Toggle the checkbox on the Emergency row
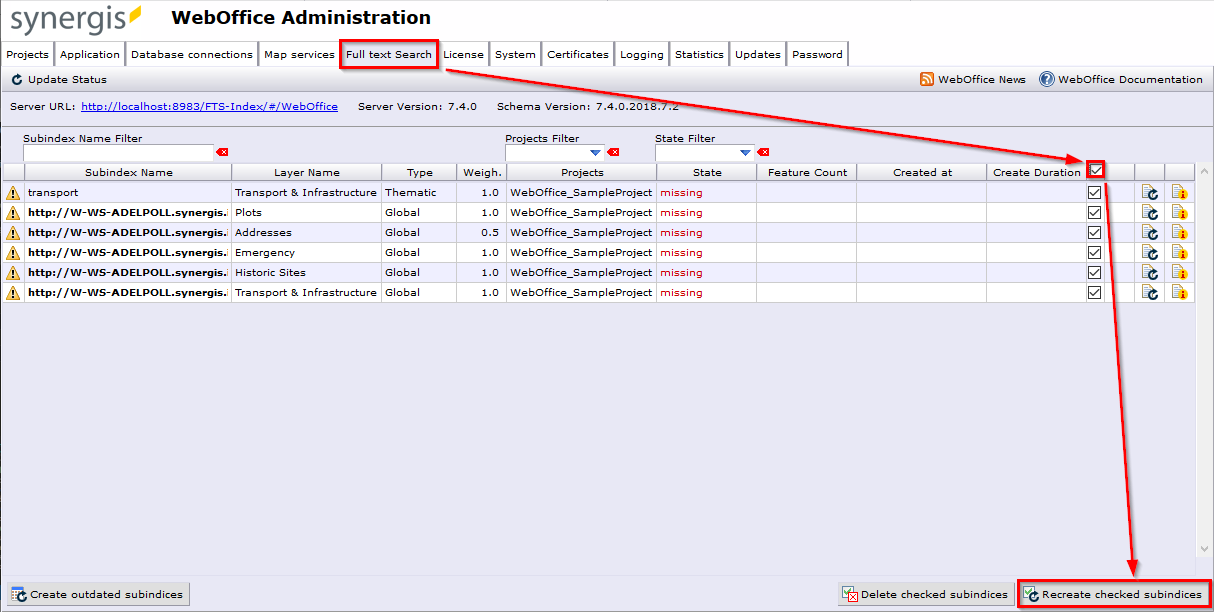The height and width of the screenshot is (612, 1214). (1095, 252)
